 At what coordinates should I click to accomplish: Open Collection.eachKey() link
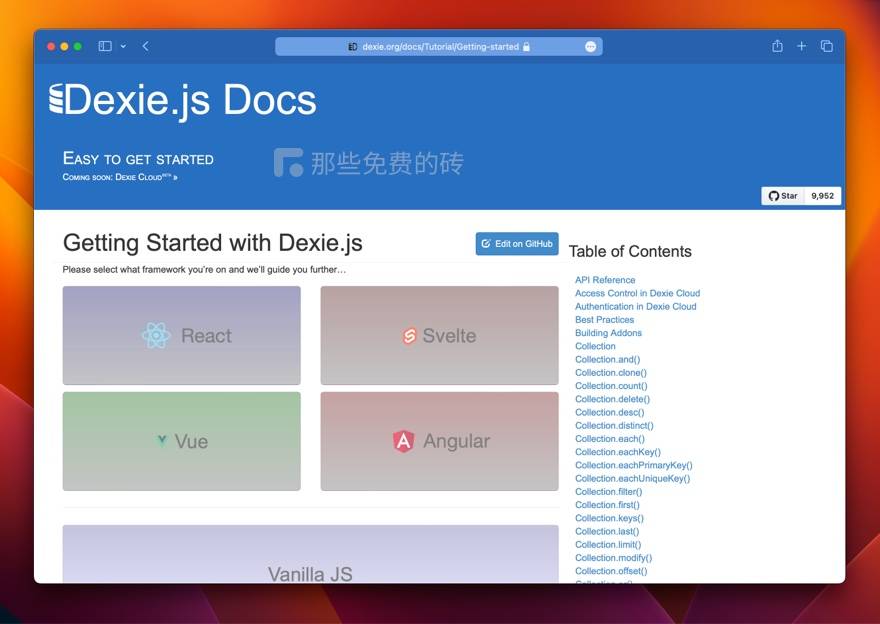(618, 452)
